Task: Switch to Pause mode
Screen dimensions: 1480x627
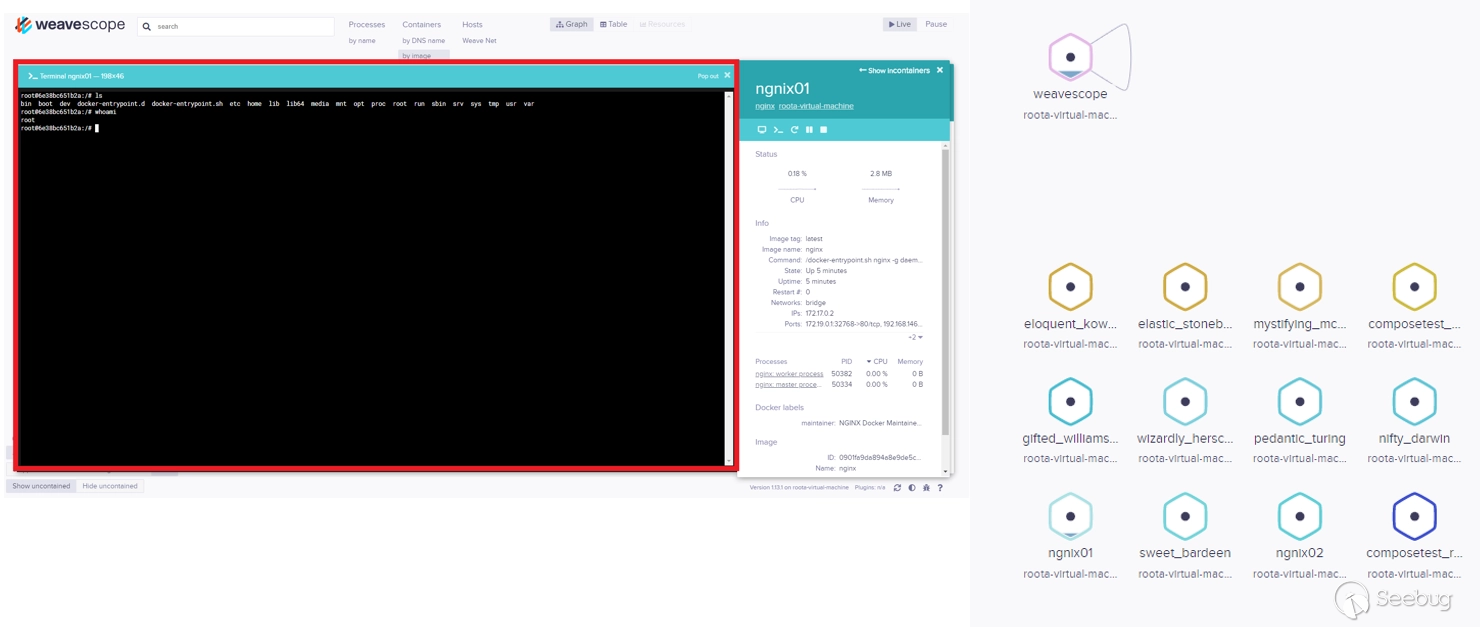Action: tap(935, 24)
